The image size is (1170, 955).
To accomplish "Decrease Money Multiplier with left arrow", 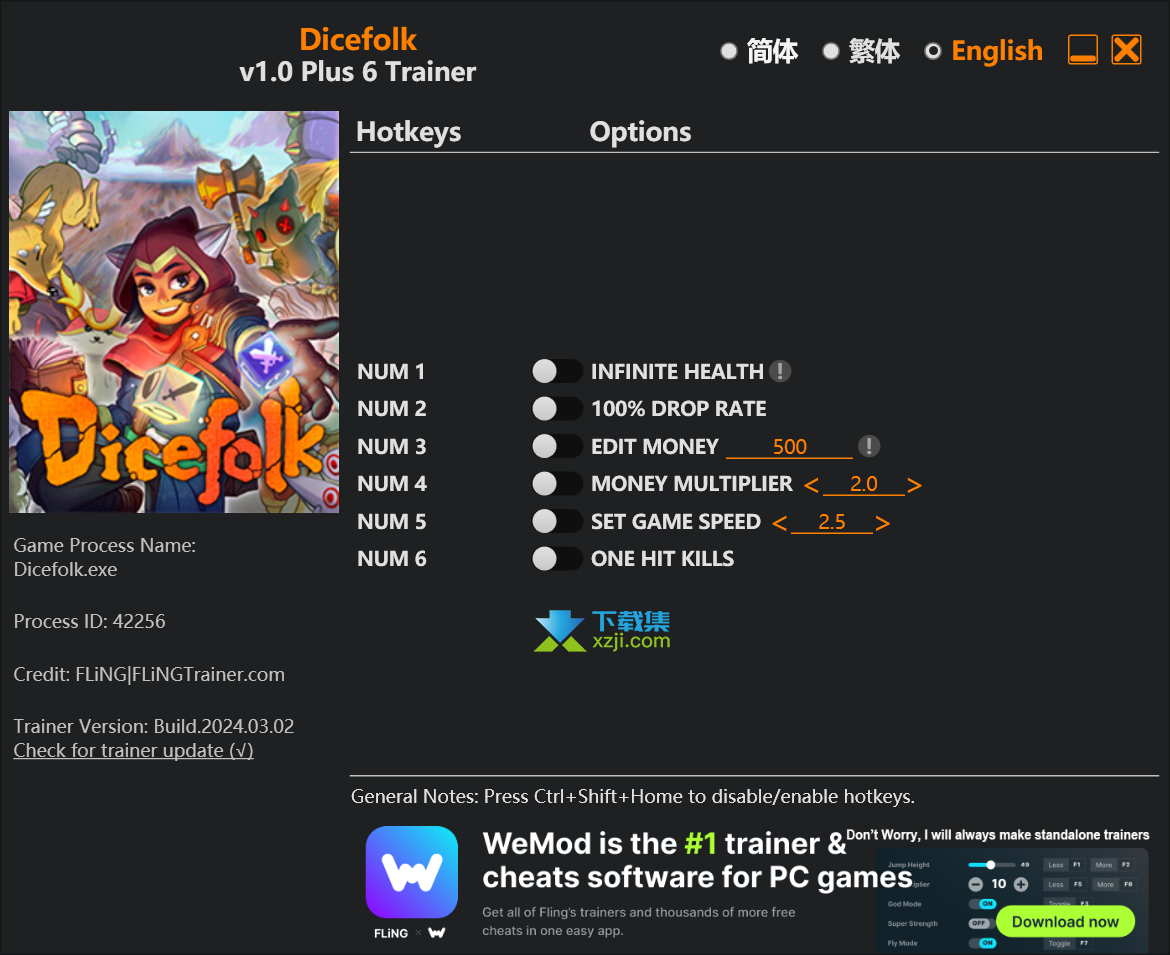I will [812, 485].
